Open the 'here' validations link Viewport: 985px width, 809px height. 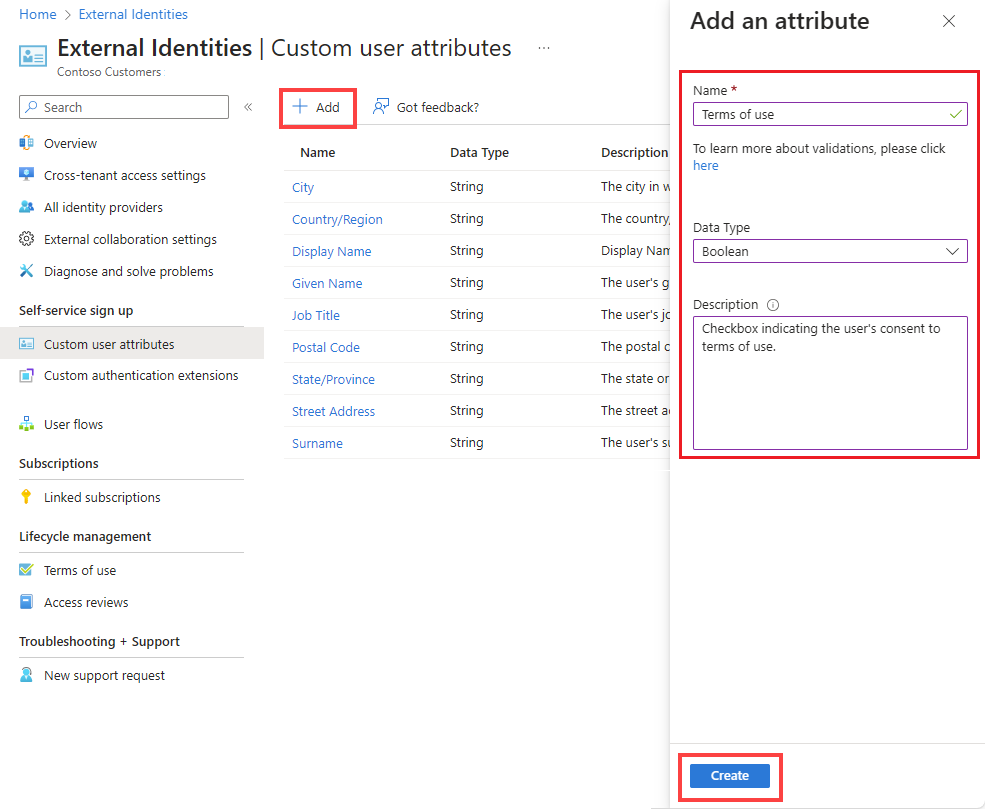[706, 166]
